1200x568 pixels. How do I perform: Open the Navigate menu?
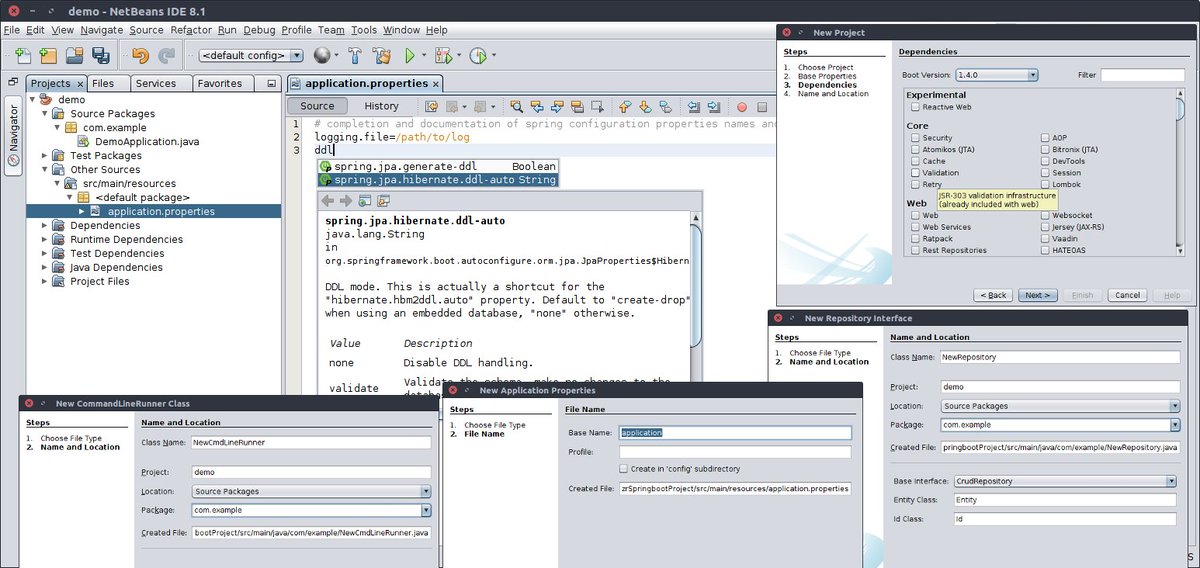(101, 30)
